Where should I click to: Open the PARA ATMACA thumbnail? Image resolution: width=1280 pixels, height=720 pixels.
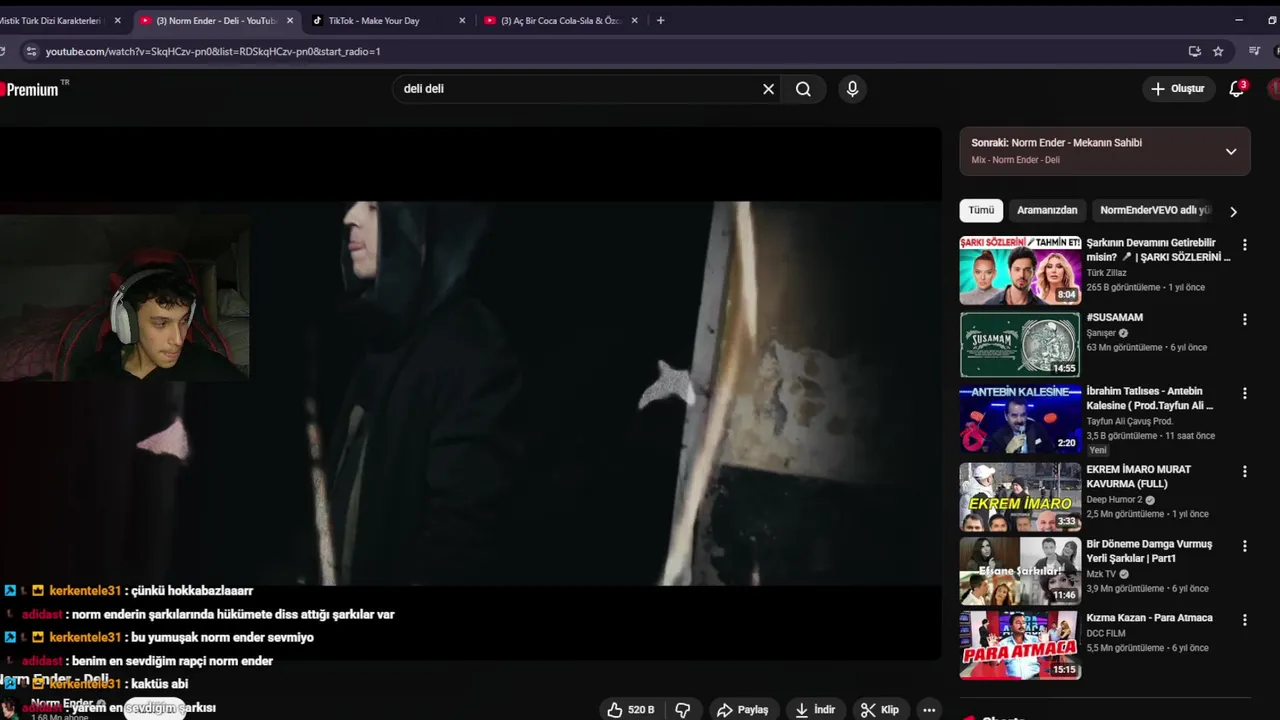pos(1020,646)
